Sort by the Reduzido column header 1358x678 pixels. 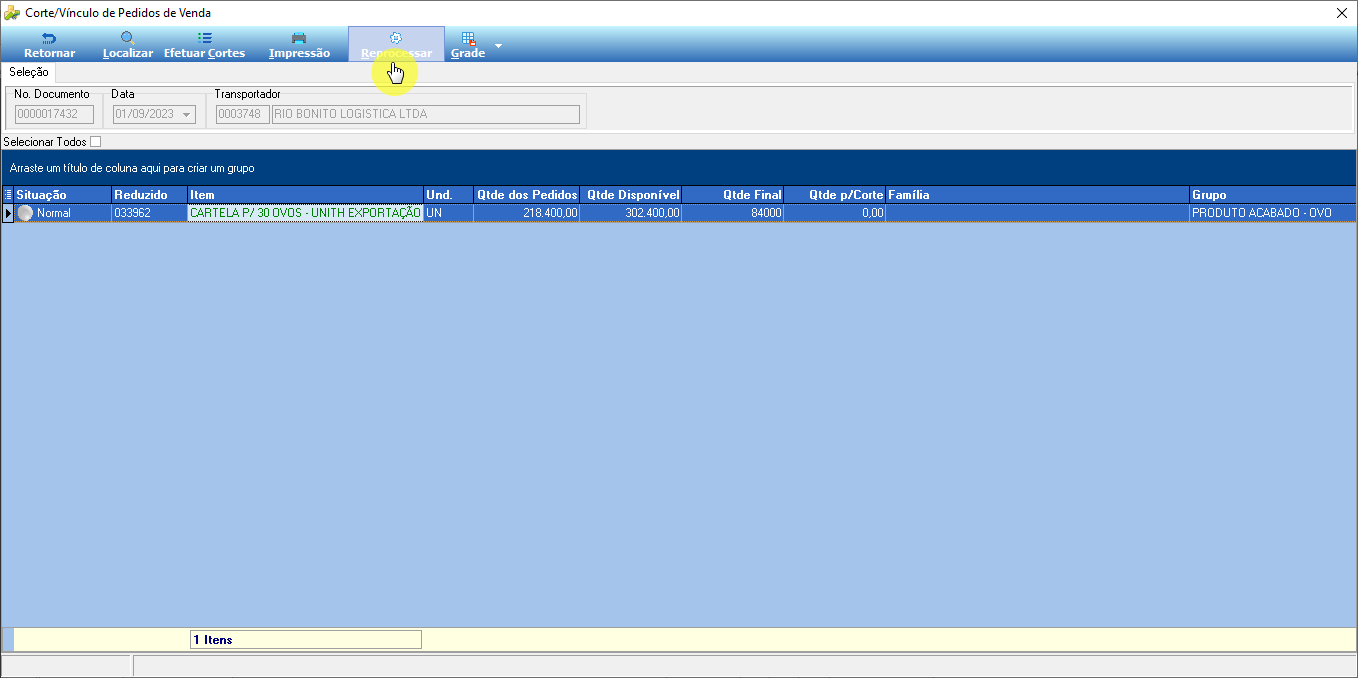149,195
